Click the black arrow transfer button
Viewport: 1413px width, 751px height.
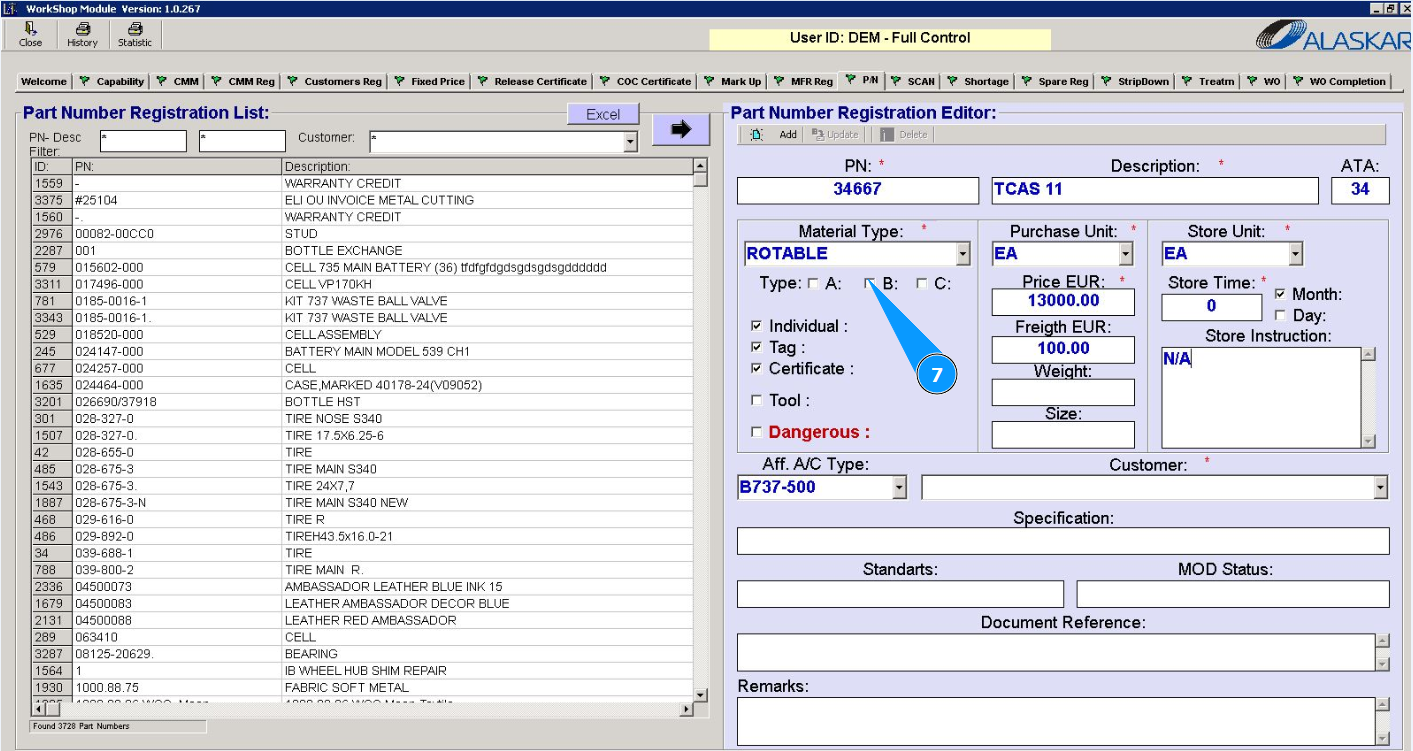coord(681,129)
